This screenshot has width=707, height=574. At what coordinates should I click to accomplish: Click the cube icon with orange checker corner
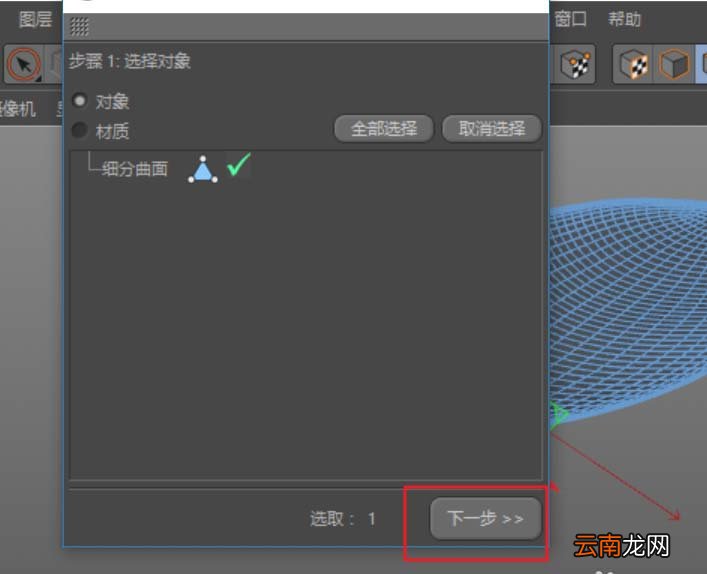(634, 64)
